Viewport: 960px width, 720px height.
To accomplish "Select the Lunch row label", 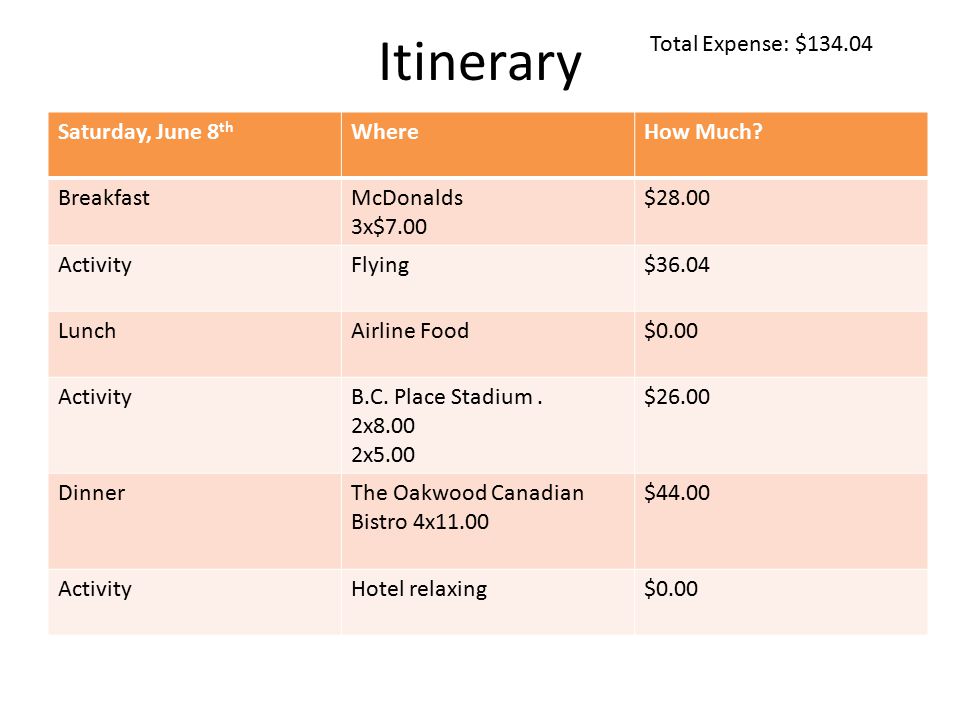I will click(x=195, y=344).
